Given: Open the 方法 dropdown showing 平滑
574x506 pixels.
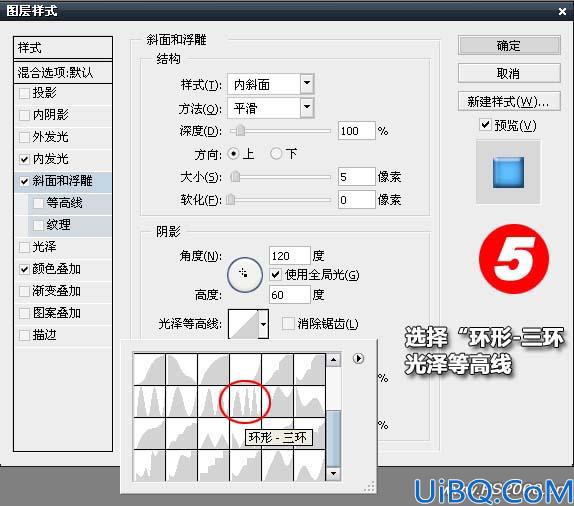Looking at the screenshot, I should click(271, 108).
